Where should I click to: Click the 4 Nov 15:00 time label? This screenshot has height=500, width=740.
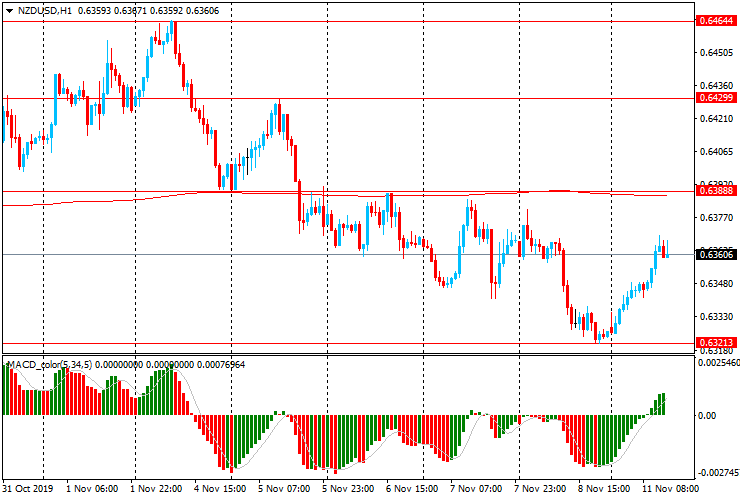[x=220, y=488]
